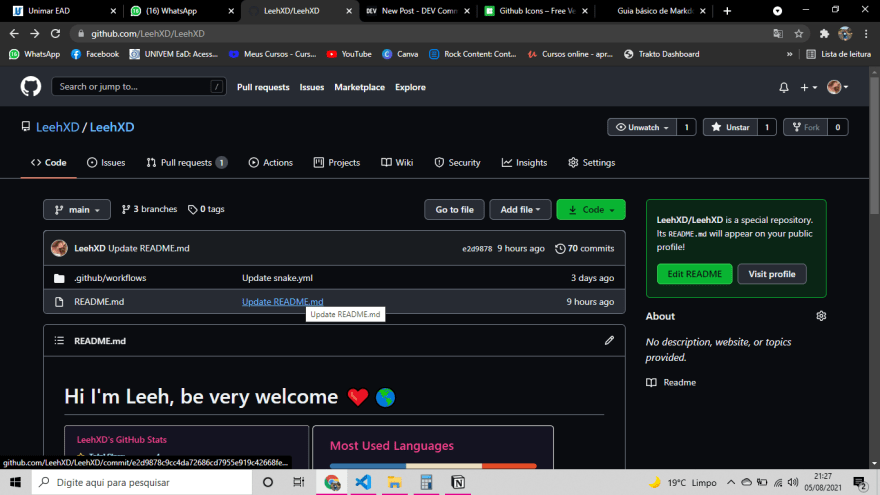This screenshot has height=495, width=880.
Task: Click the Windows search box
Action: click(x=142, y=482)
